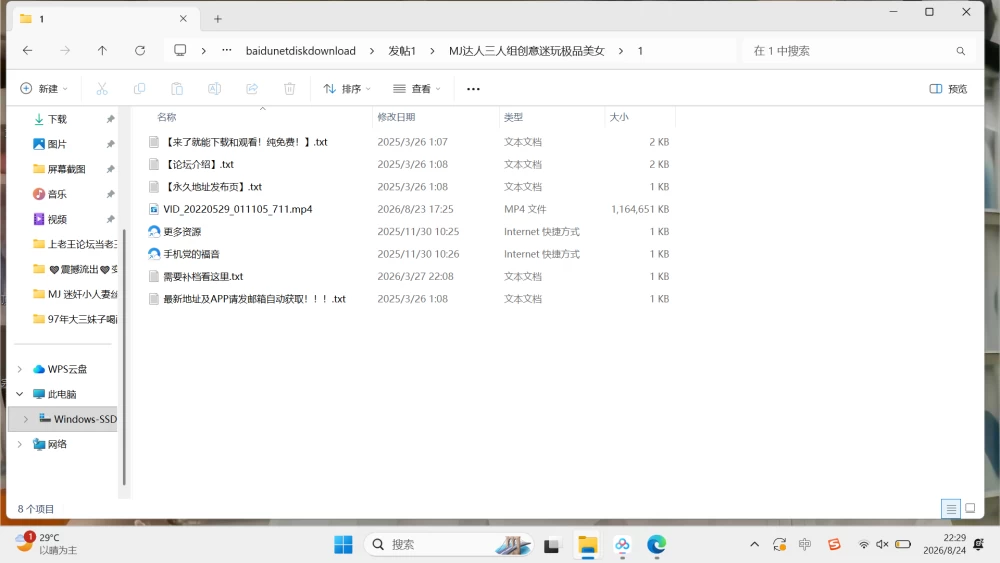Expand the WPS云盘 tree node
The width and height of the screenshot is (1000, 563).
(20, 369)
